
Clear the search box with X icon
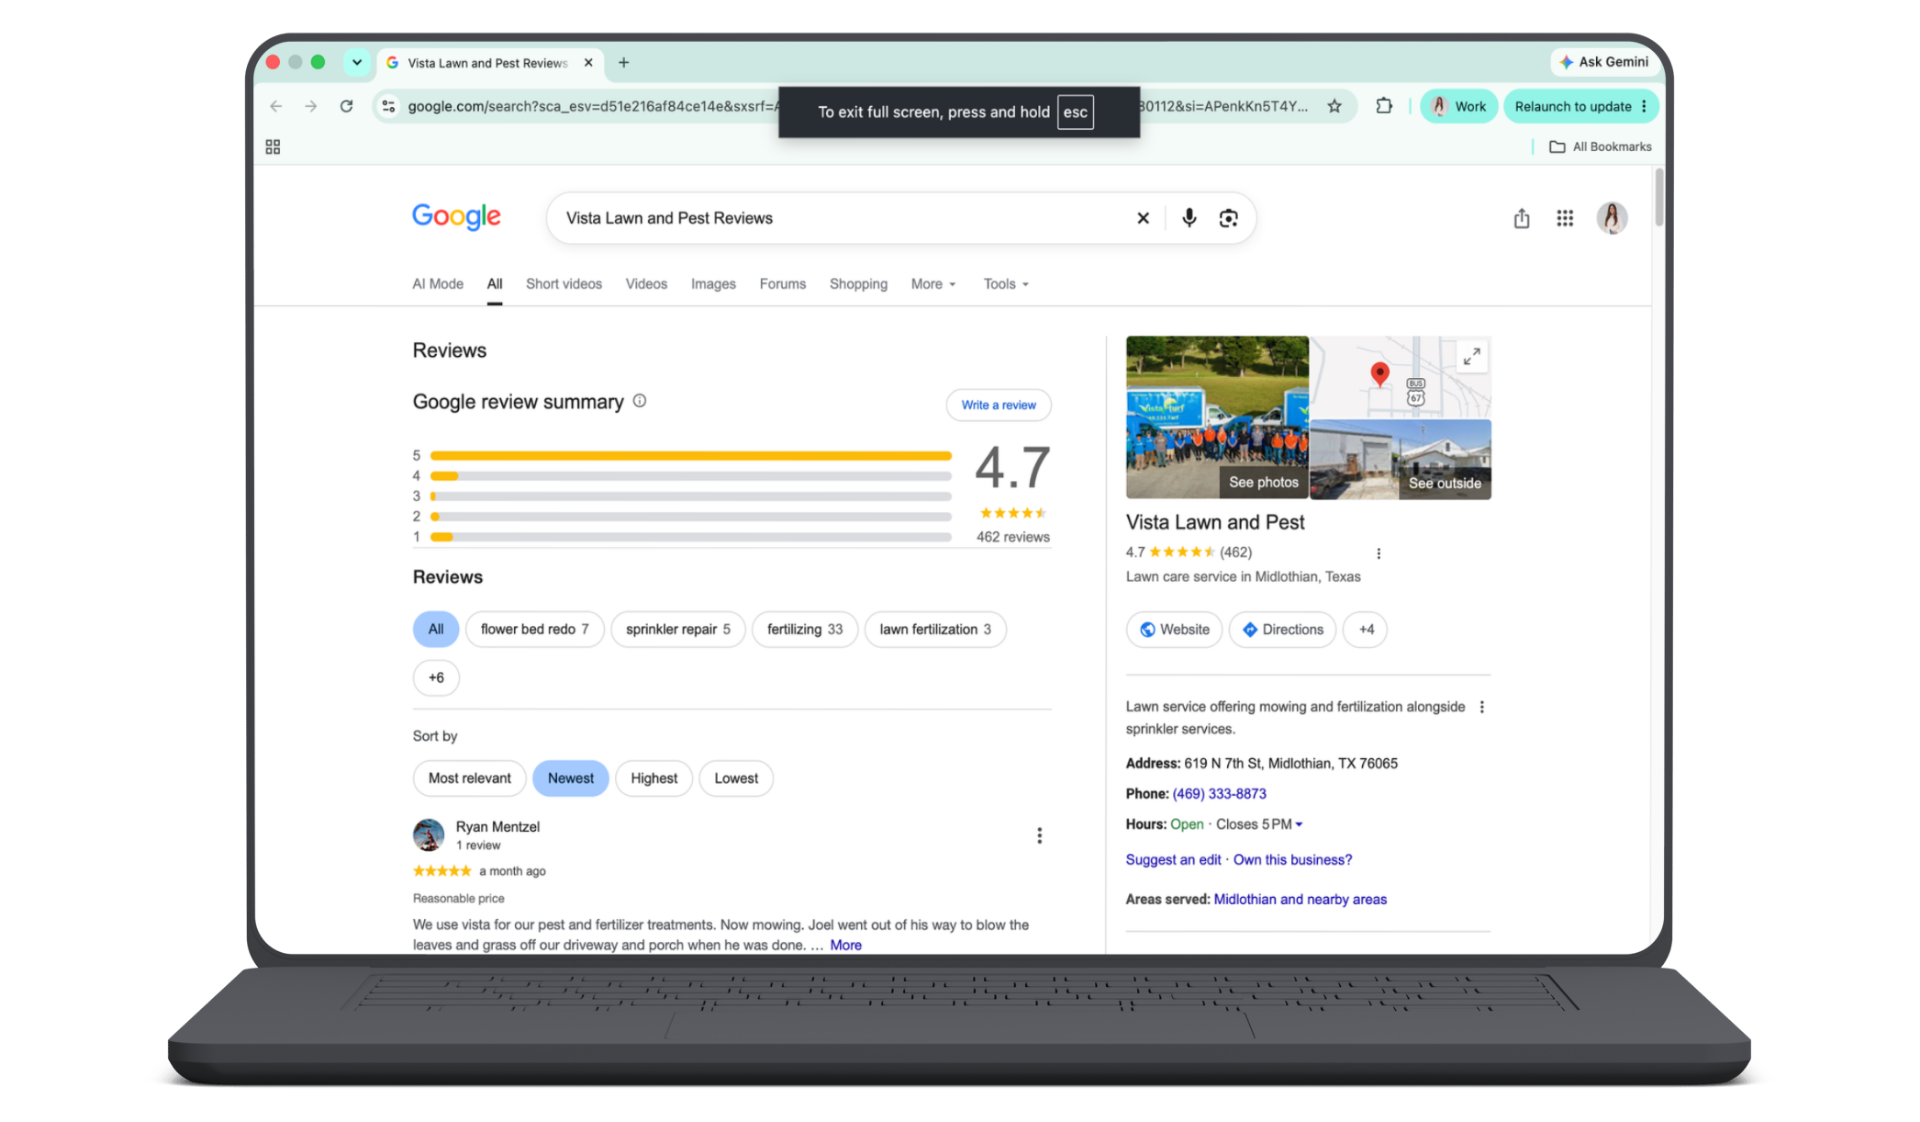click(x=1143, y=218)
